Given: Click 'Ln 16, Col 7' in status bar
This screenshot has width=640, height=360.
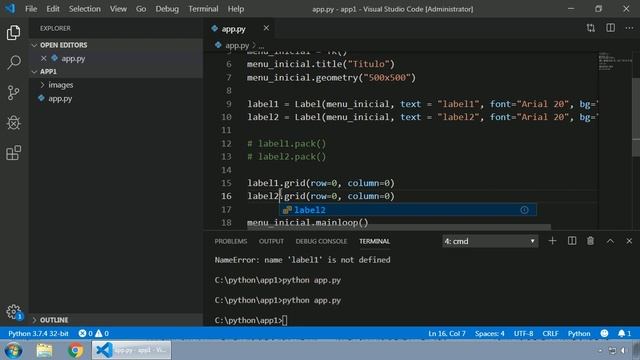Looking at the screenshot, I should [x=447, y=333].
